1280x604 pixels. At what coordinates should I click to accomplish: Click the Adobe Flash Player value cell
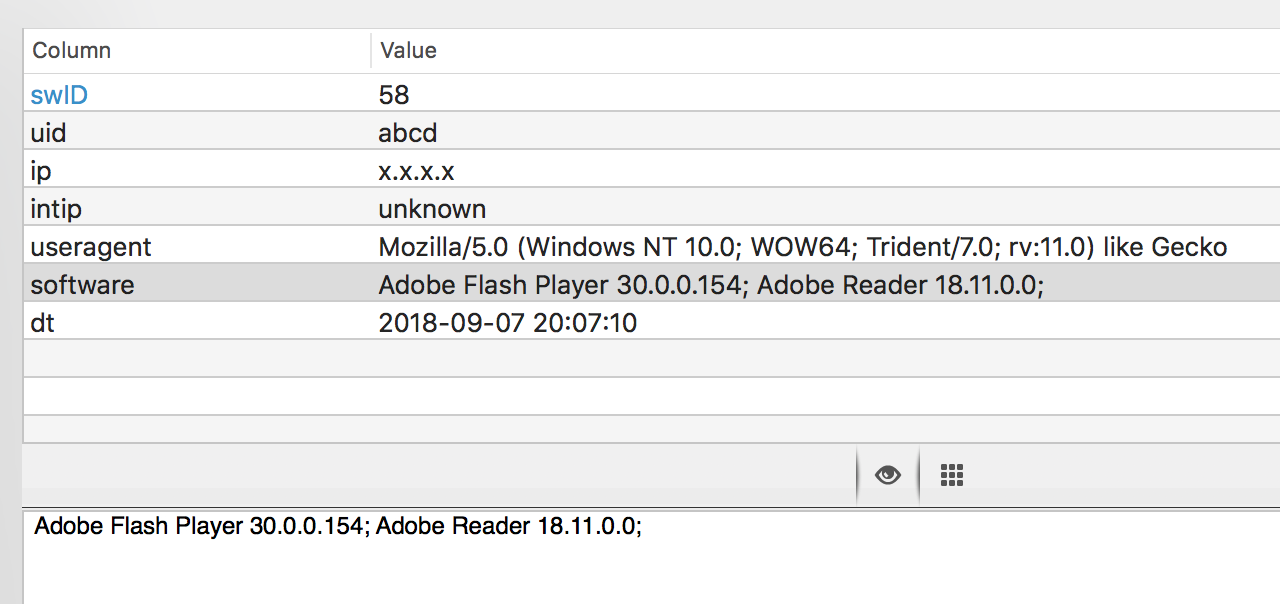coord(710,285)
